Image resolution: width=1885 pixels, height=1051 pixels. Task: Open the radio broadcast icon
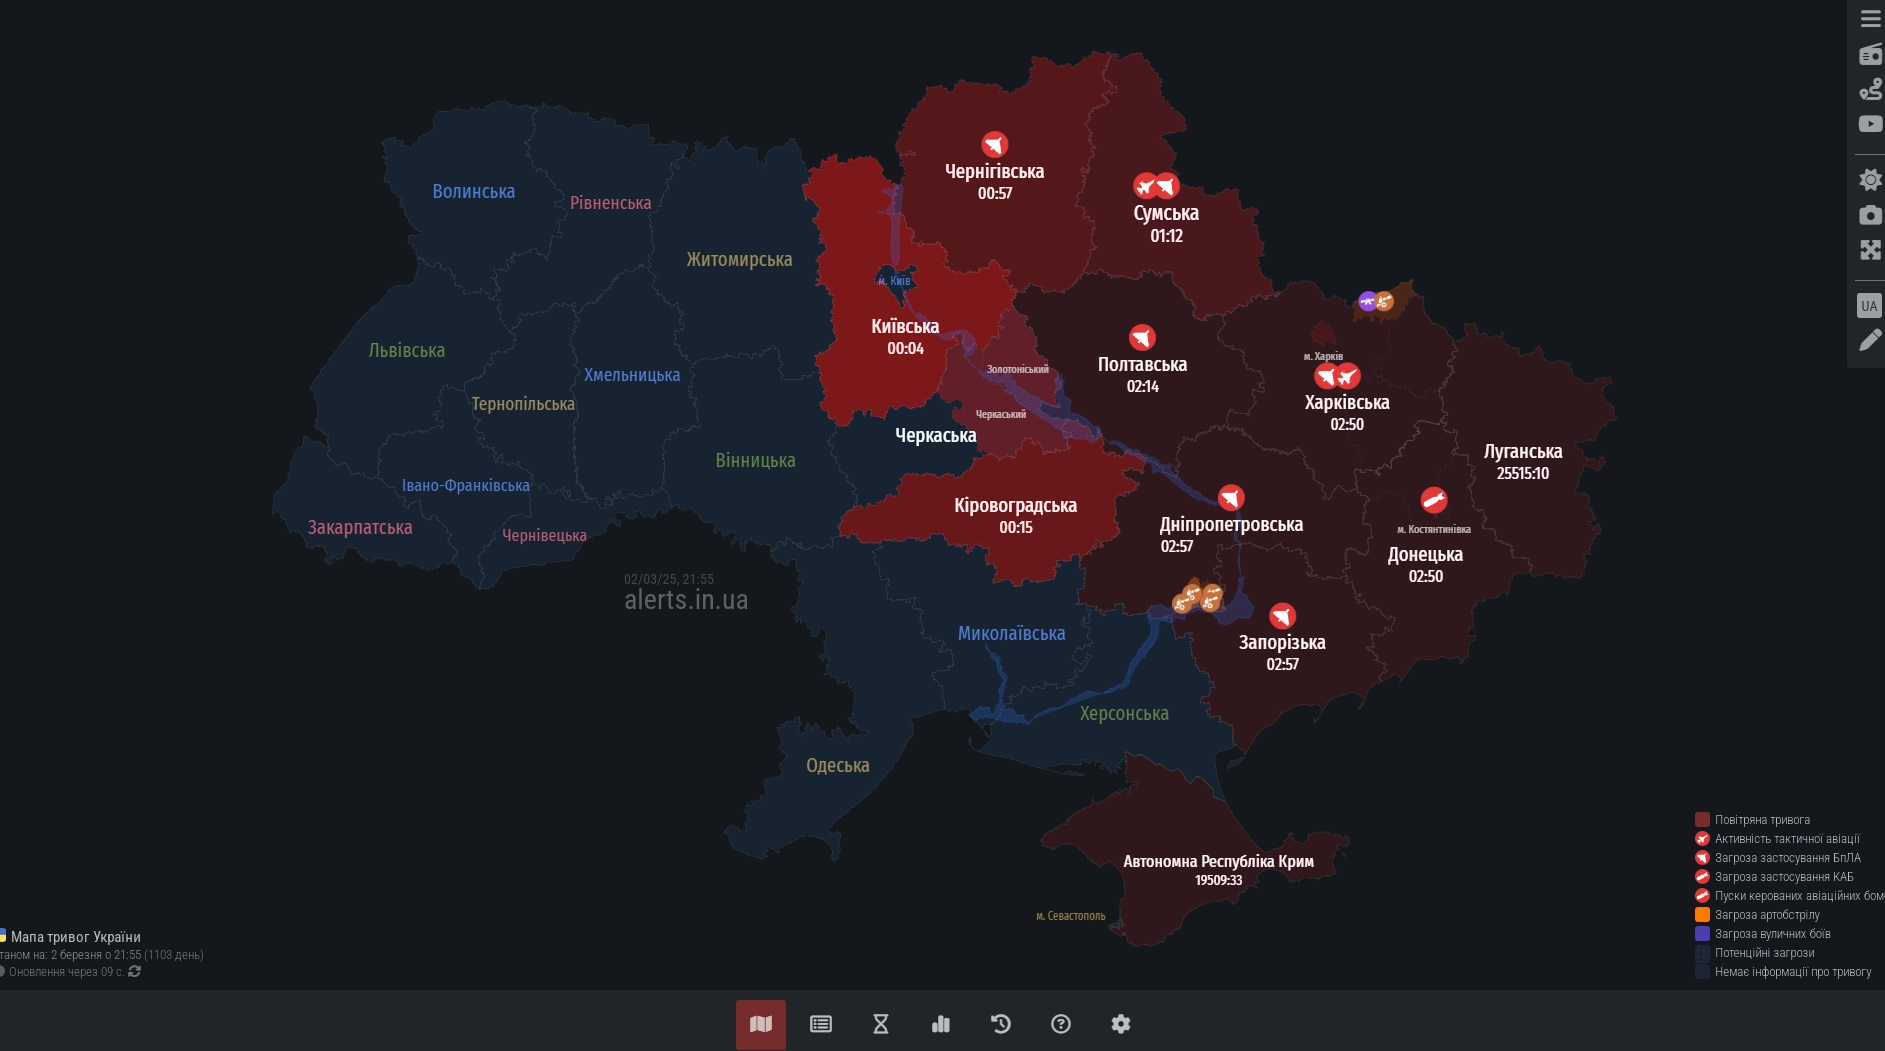(1870, 55)
